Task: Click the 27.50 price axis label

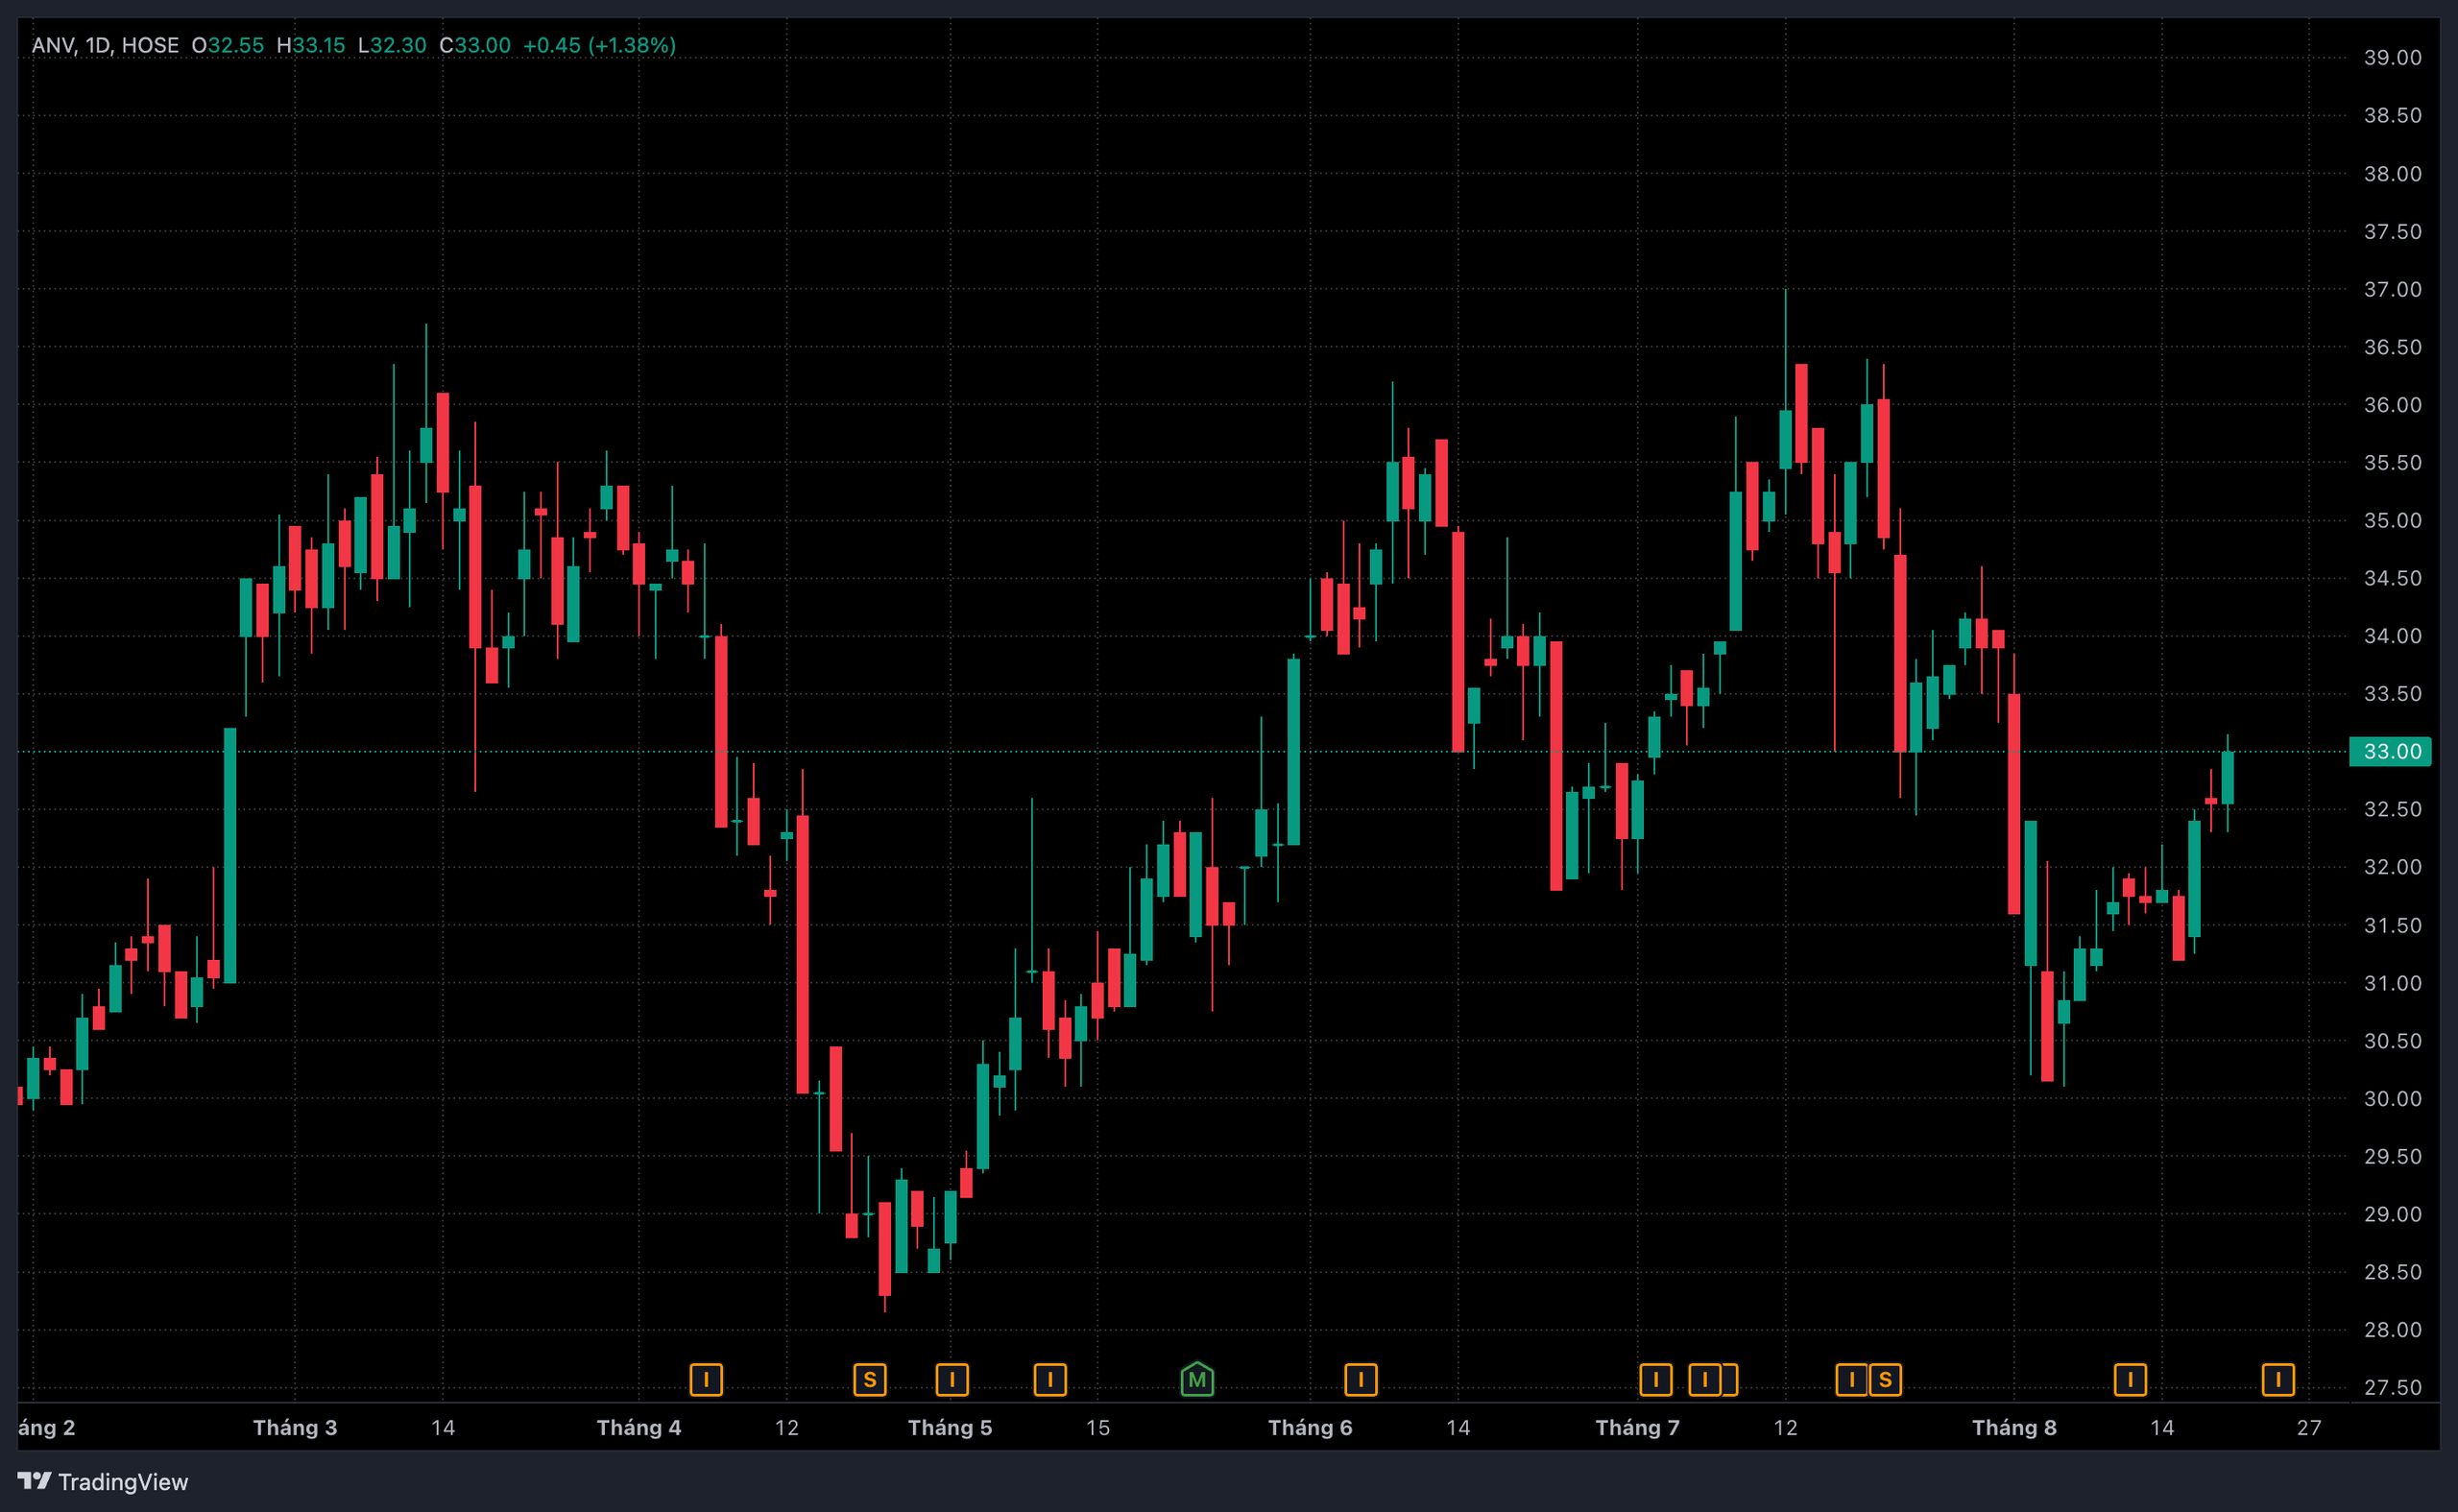Action: [2393, 1387]
